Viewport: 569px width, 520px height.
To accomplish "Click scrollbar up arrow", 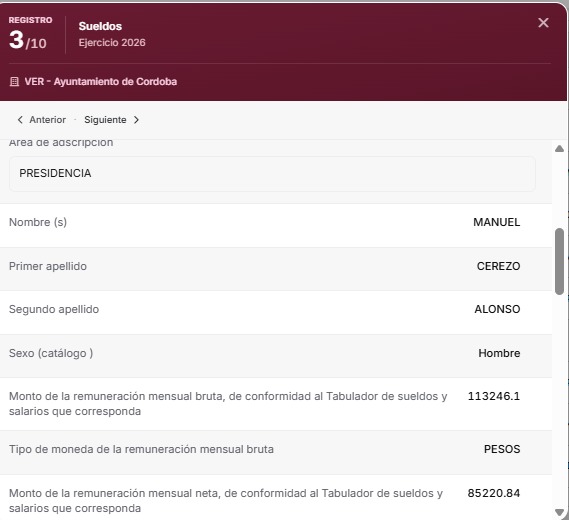I will 559,148.
